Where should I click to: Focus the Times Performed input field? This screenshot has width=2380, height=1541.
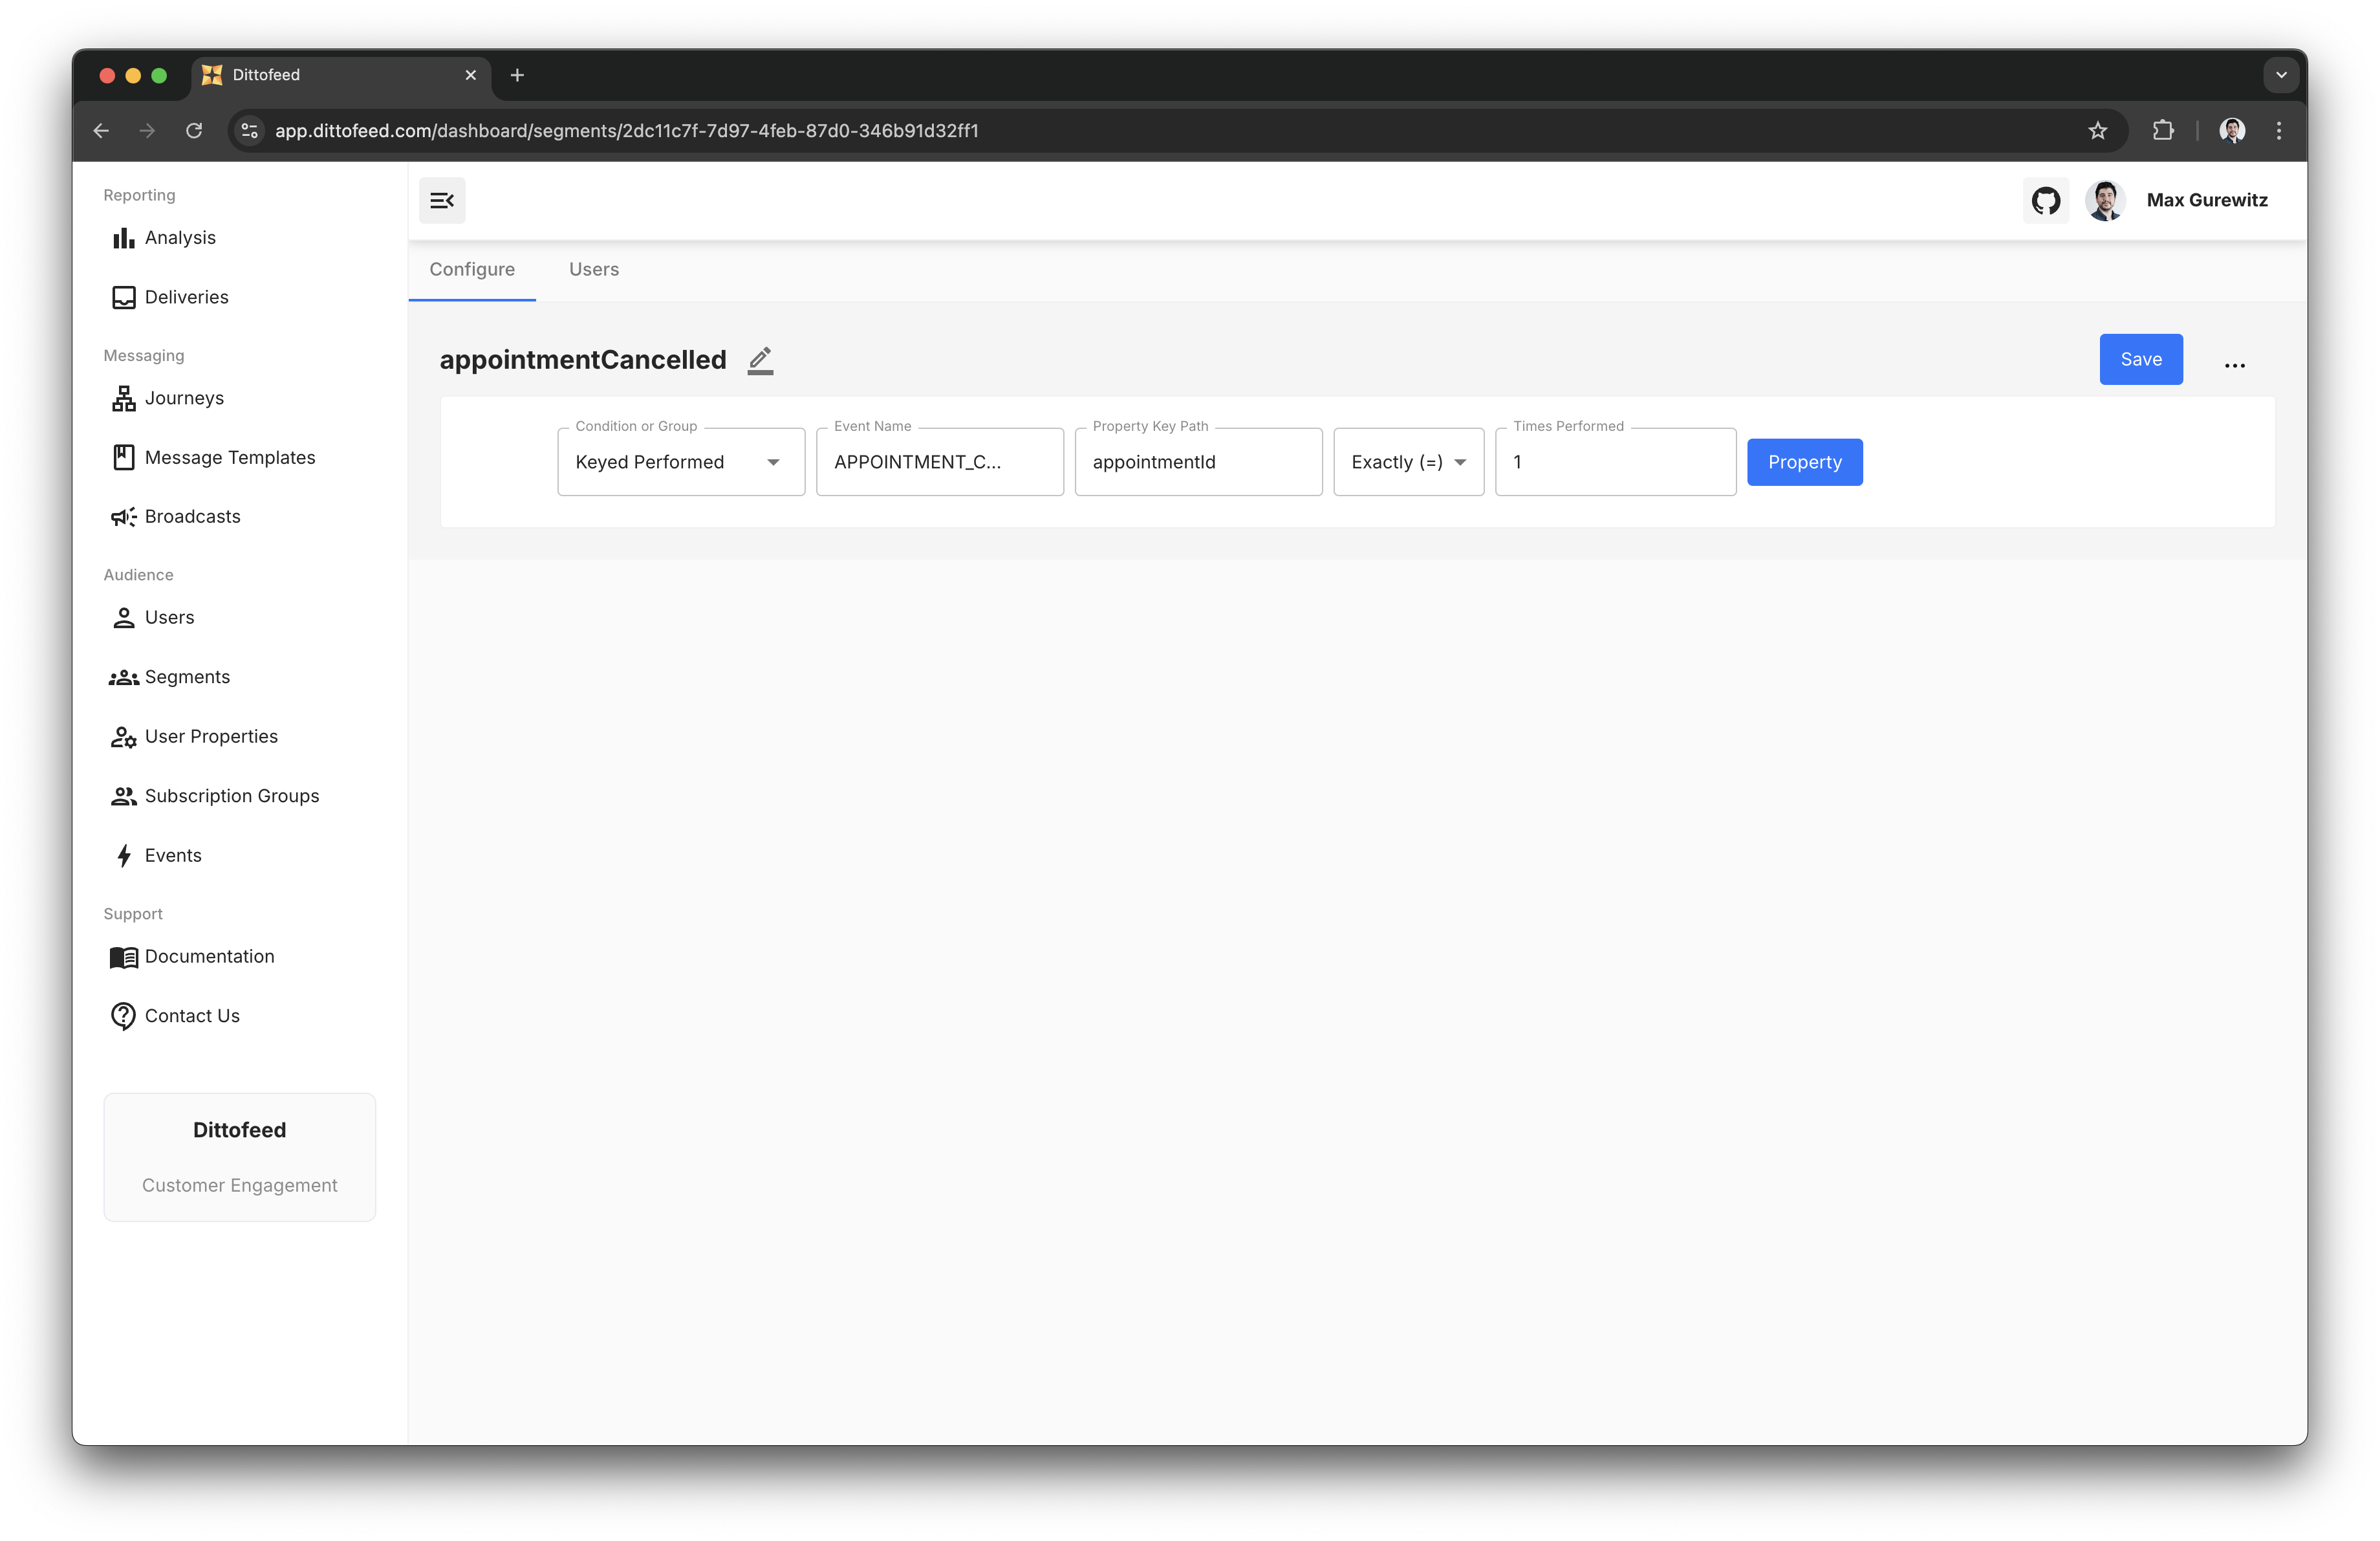click(1614, 462)
